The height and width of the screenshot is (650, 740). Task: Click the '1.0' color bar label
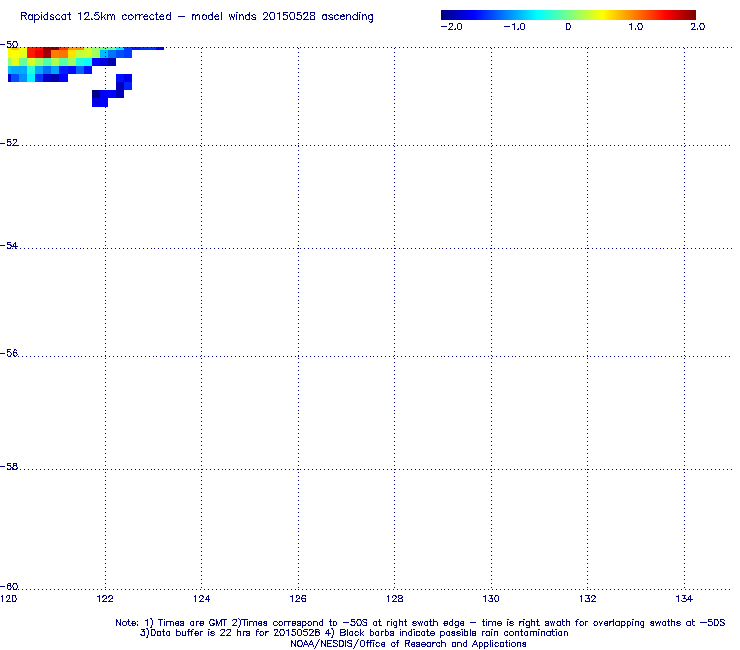point(636,27)
